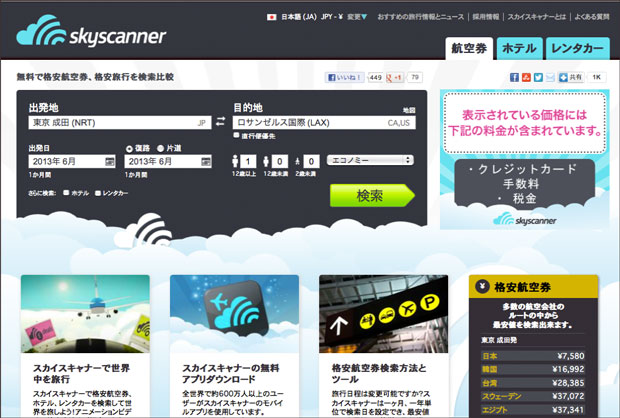Select the スウェーデン ¥37,072 price row

533,396
